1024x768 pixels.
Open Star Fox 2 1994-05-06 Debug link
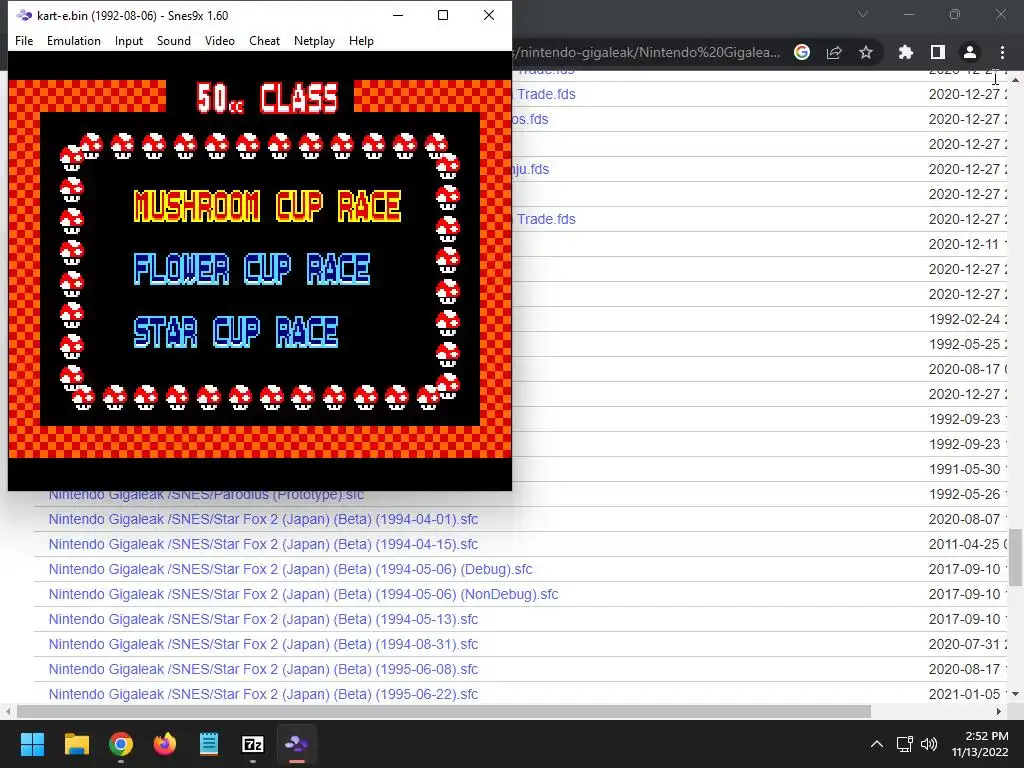[291, 569]
